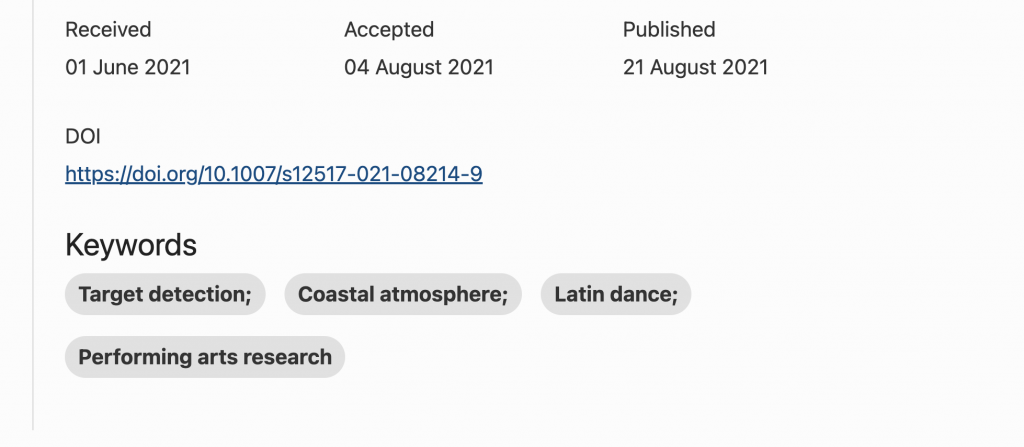Screen dimensions: 1024x447
Task: Click the word research in Performing arts tag
Action: click(288, 357)
